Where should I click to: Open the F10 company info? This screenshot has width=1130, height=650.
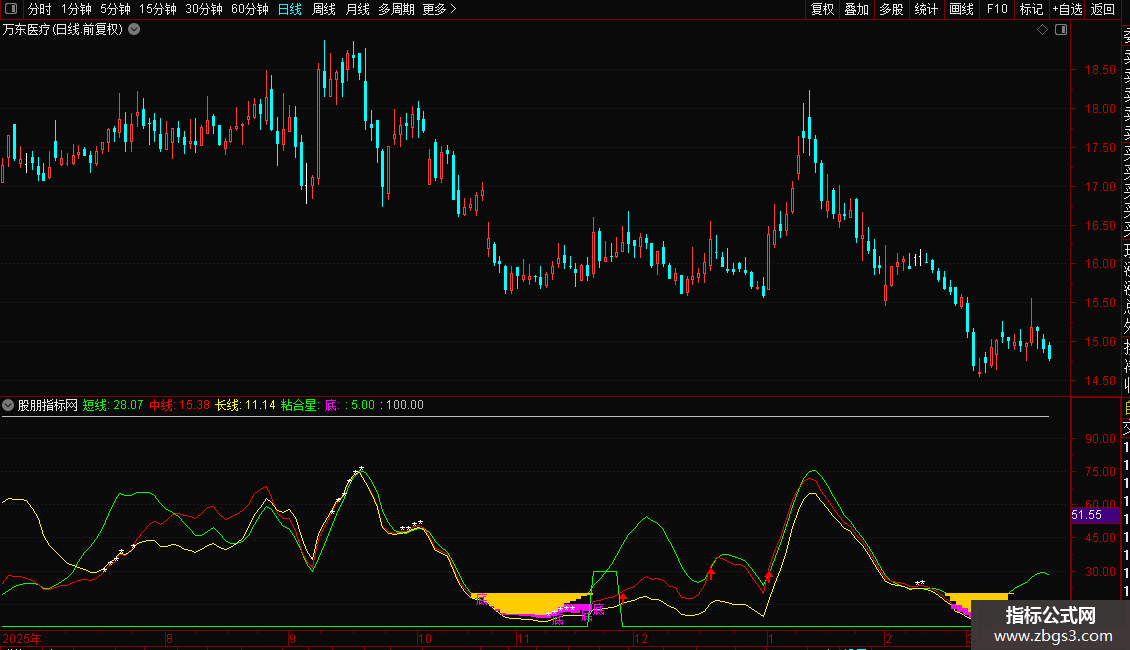tap(997, 10)
